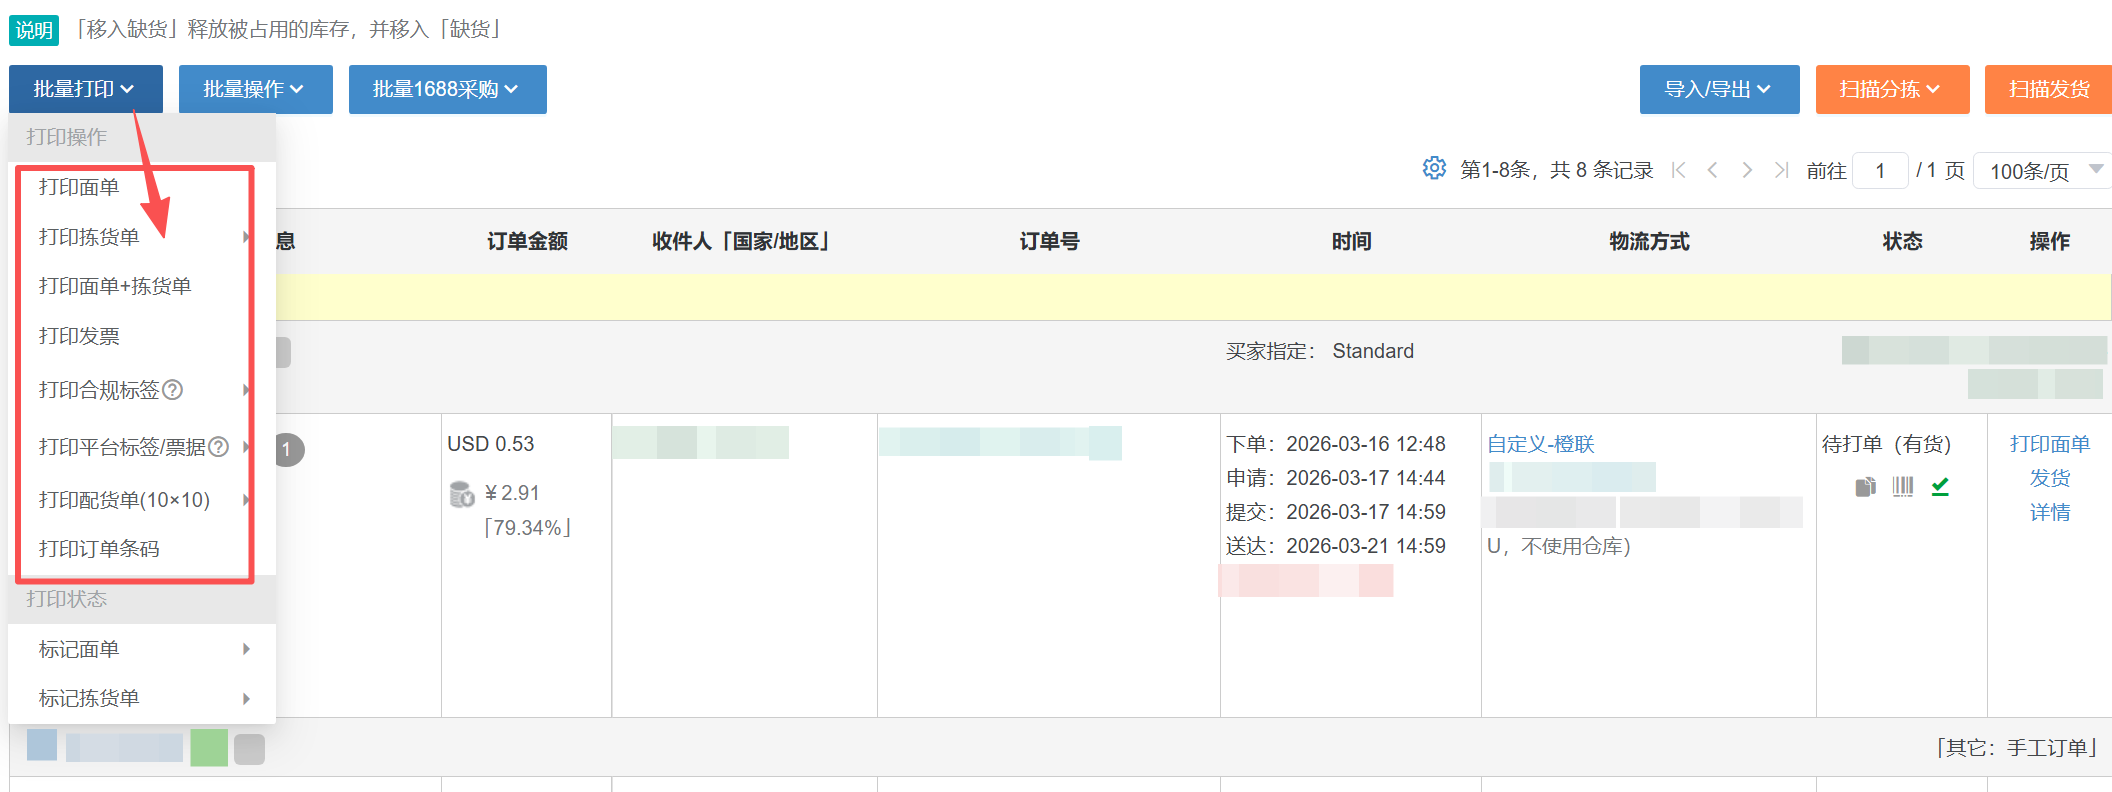This screenshot has height=792, width=2112.
Task: Click the help icon beside 打印平台标签/票据
Action: [218, 447]
